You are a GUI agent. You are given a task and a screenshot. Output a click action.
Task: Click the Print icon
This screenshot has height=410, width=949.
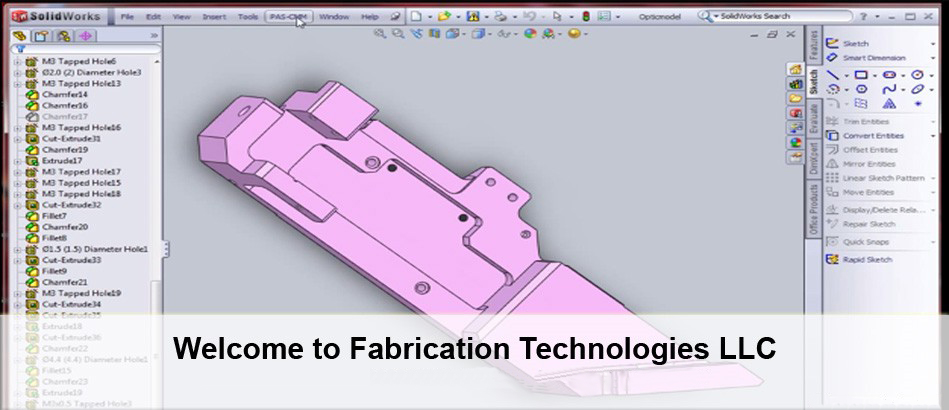[x=501, y=16]
